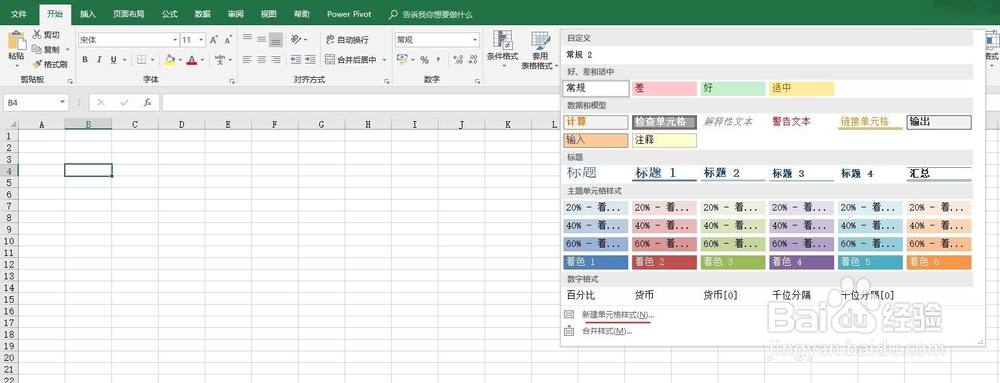Apply the 常规 2 custom style
1000x383 pixels.
click(580, 55)
